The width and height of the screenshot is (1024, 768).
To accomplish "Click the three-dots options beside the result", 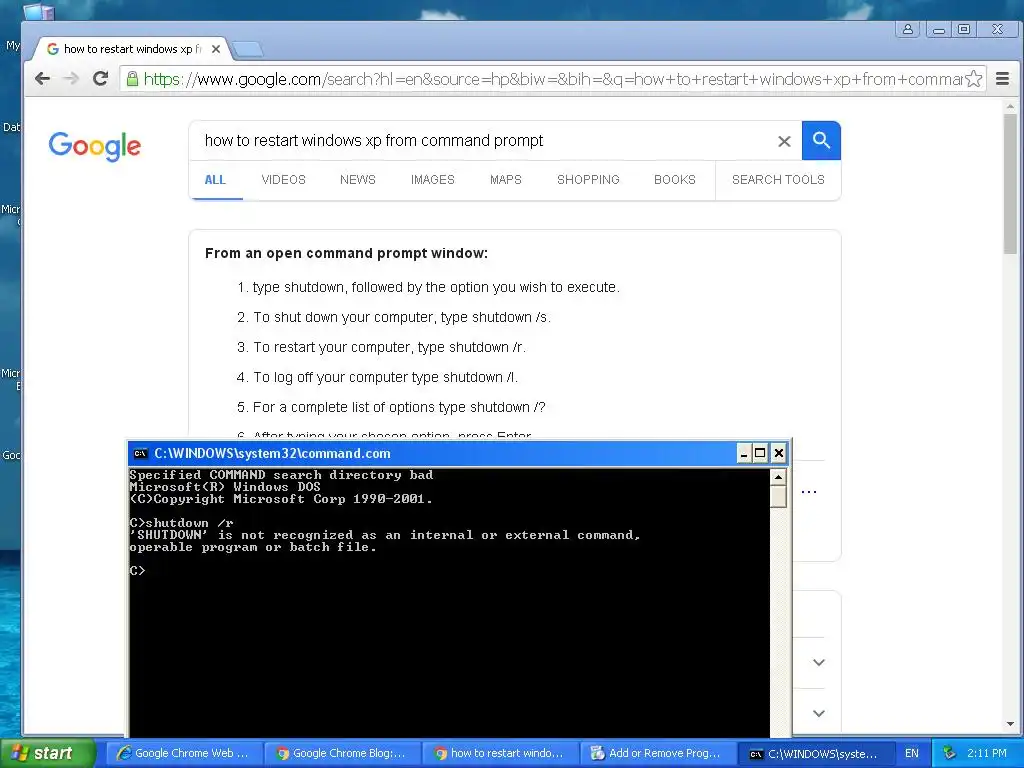I will pyautogui.click(x=808, y=492).
